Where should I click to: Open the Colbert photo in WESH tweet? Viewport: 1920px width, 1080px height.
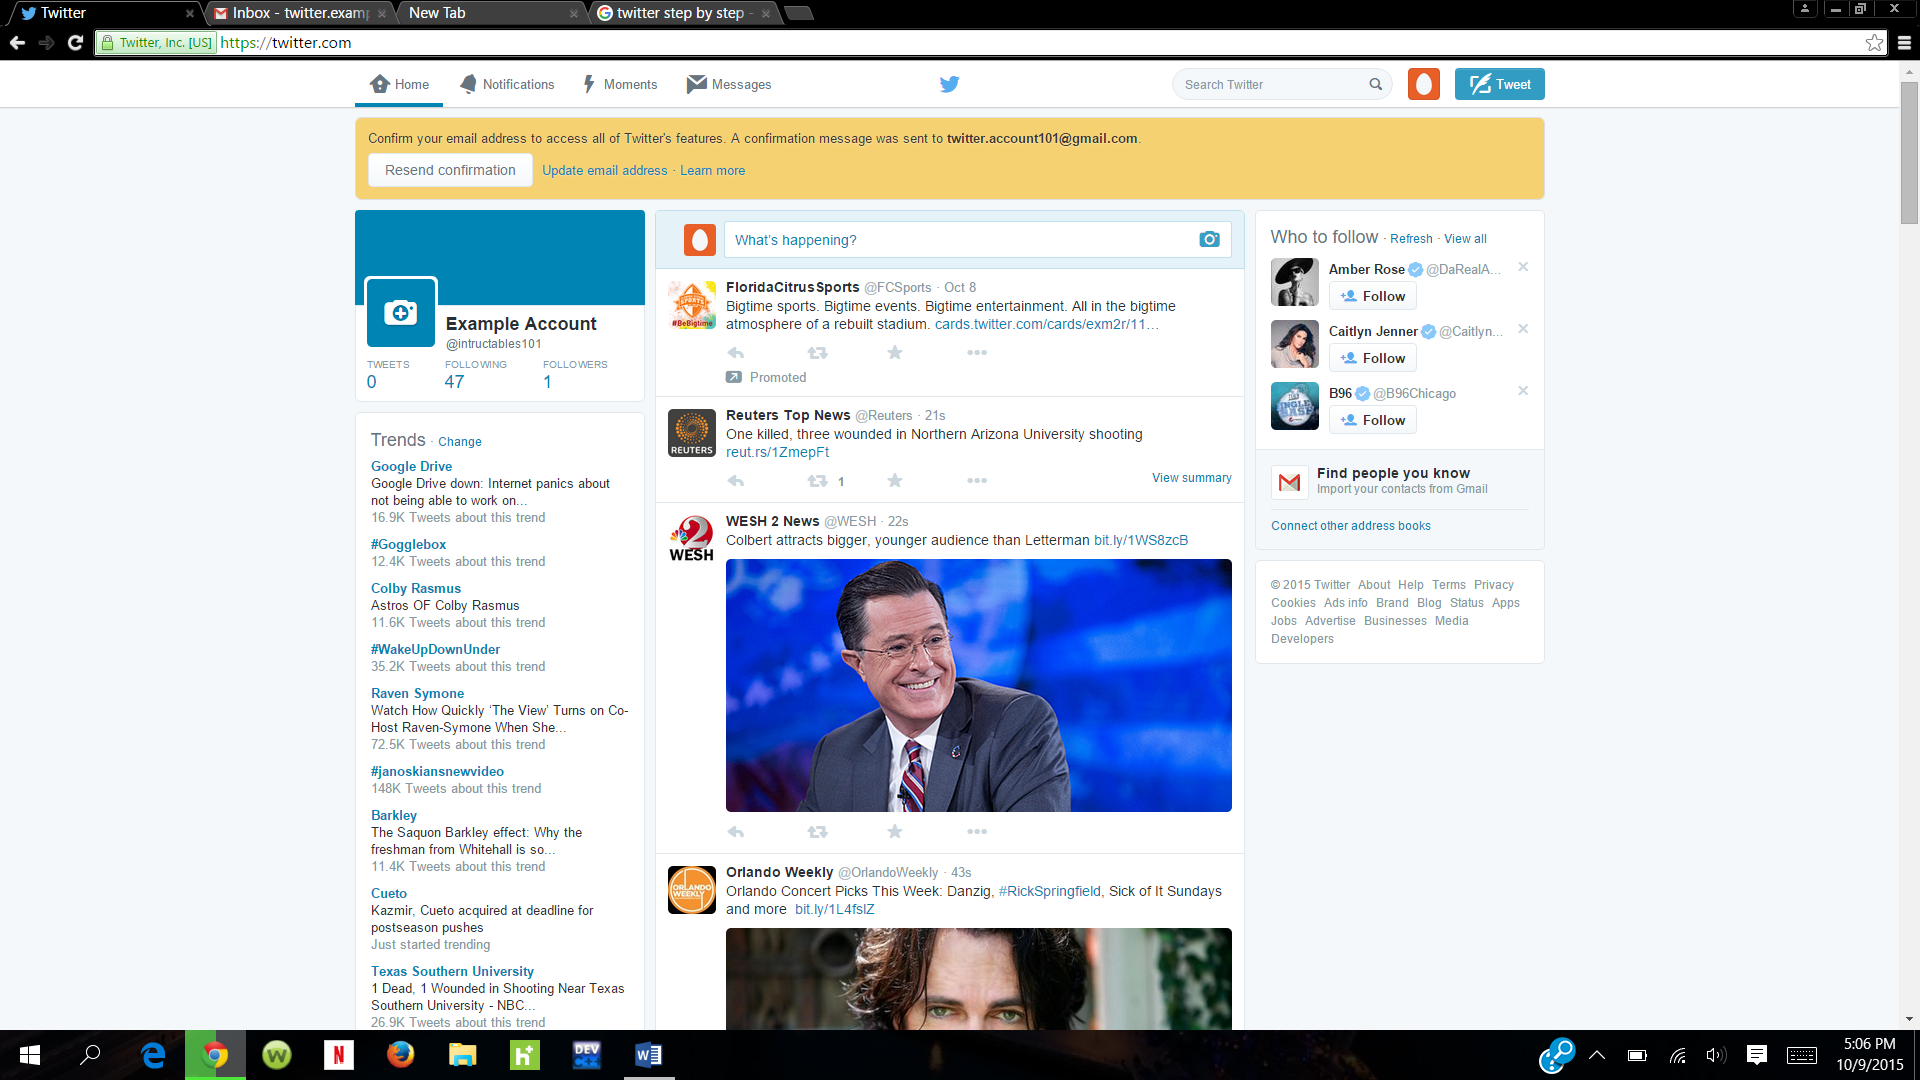978,686
